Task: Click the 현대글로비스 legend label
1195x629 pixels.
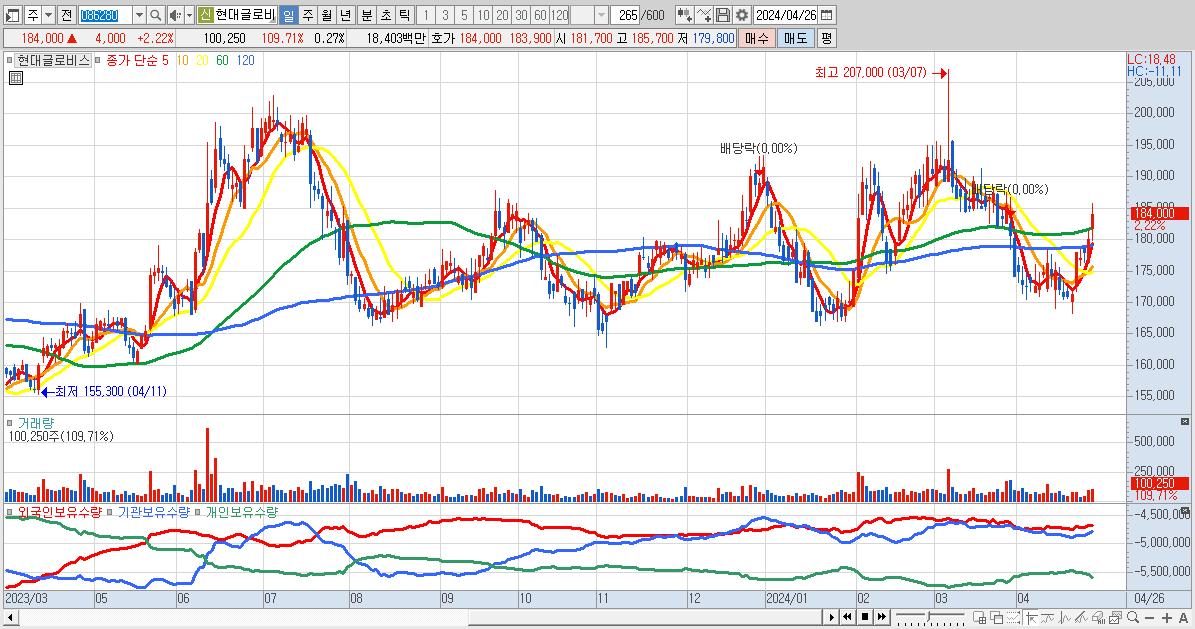Action: pyautogui.click(x=53, y=60)
